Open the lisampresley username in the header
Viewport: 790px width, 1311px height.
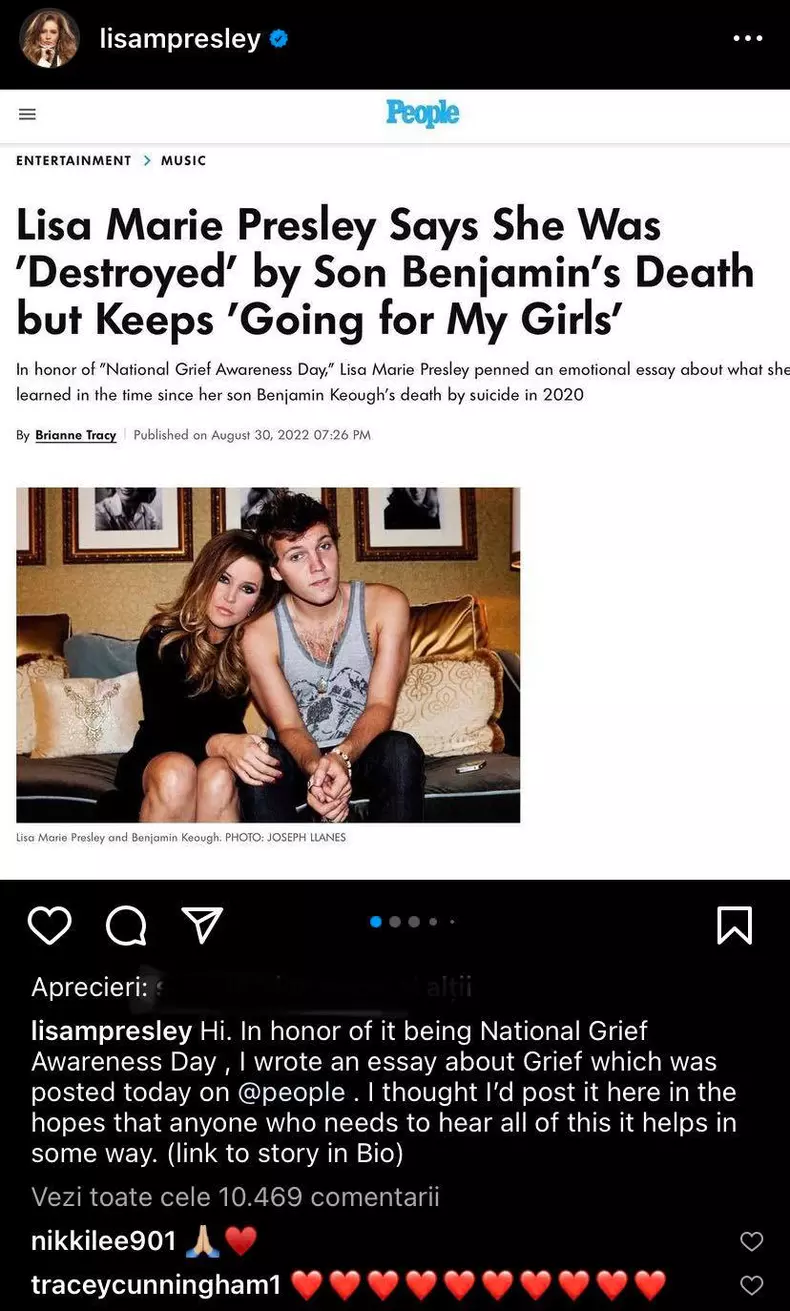pos(180,39)
